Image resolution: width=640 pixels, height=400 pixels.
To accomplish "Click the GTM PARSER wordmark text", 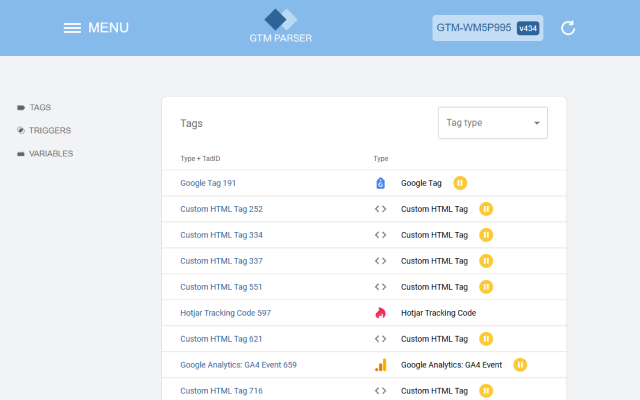I will click(x=281, y=38).
